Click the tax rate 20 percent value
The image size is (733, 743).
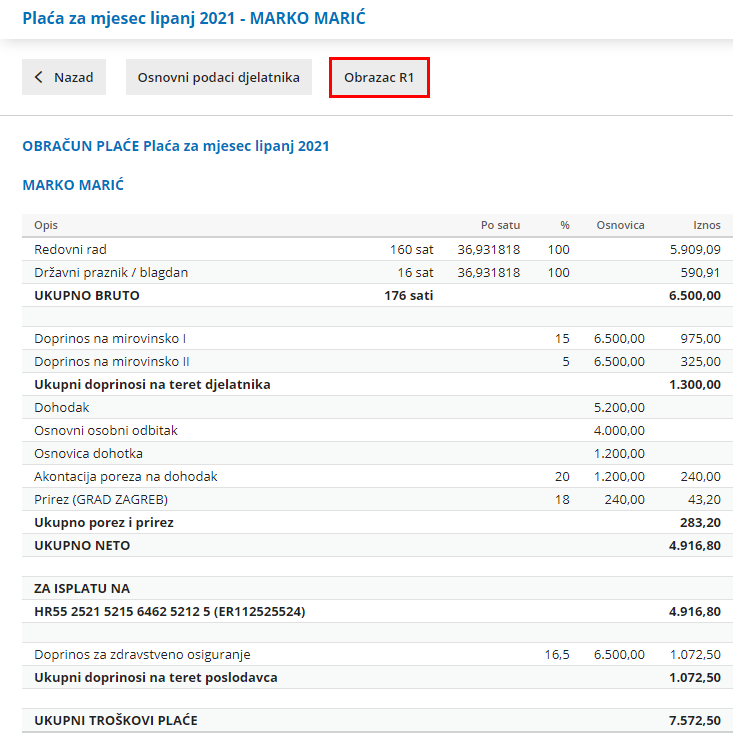click(562, 476)
